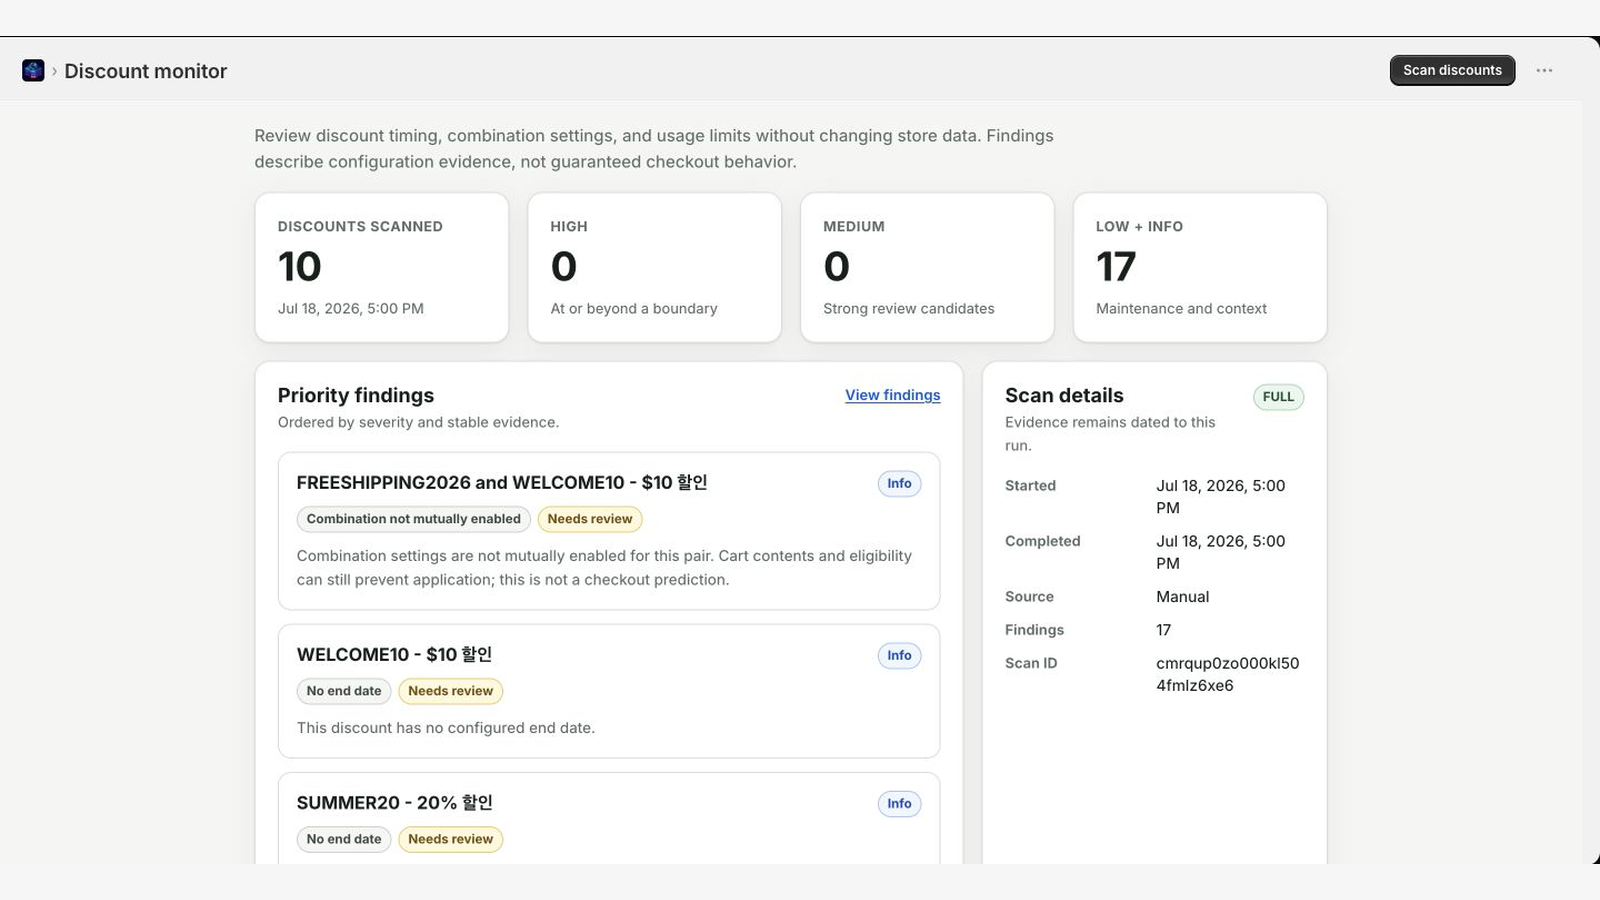Image resolution: width=1600 pixels, height=900 pixels.
Task: Click "This discount has no configured end date."
Action: click(446, 728)
